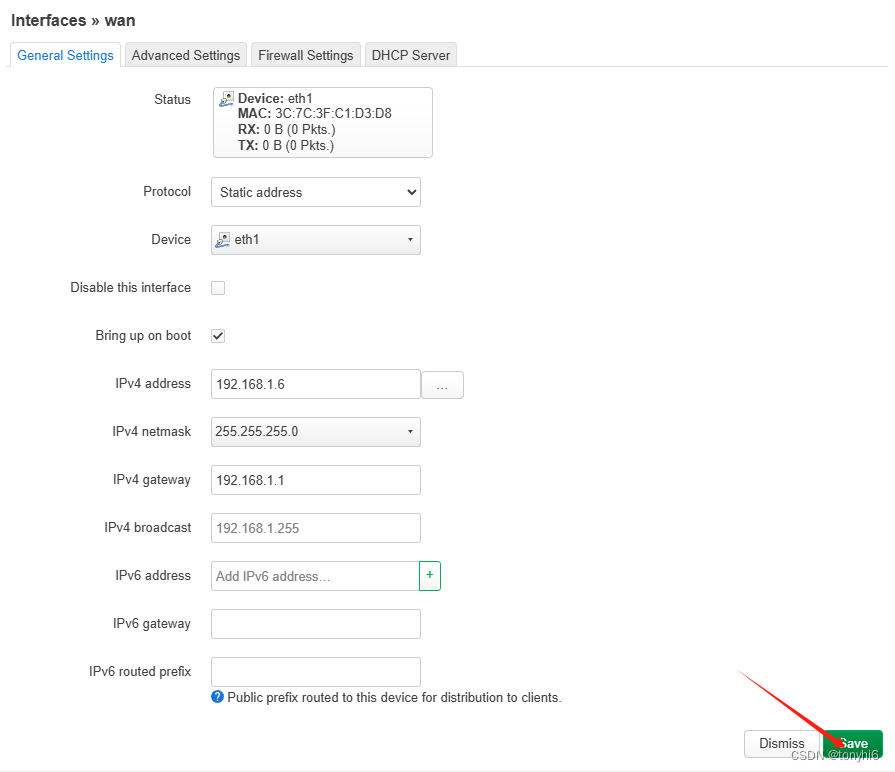
Task: Click the Add IPv6 address field
Action: [310, 576]
